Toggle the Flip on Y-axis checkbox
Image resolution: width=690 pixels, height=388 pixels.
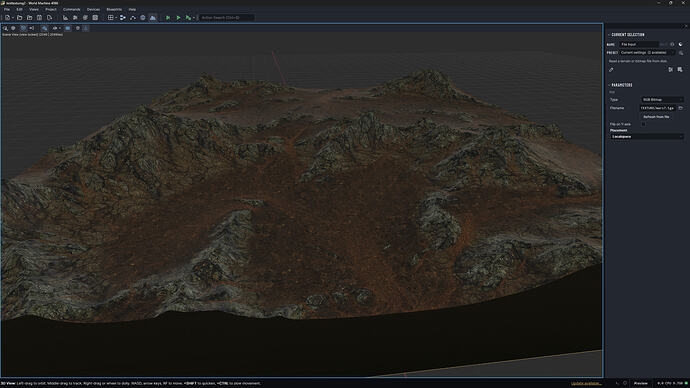click(x=643, y=124)
